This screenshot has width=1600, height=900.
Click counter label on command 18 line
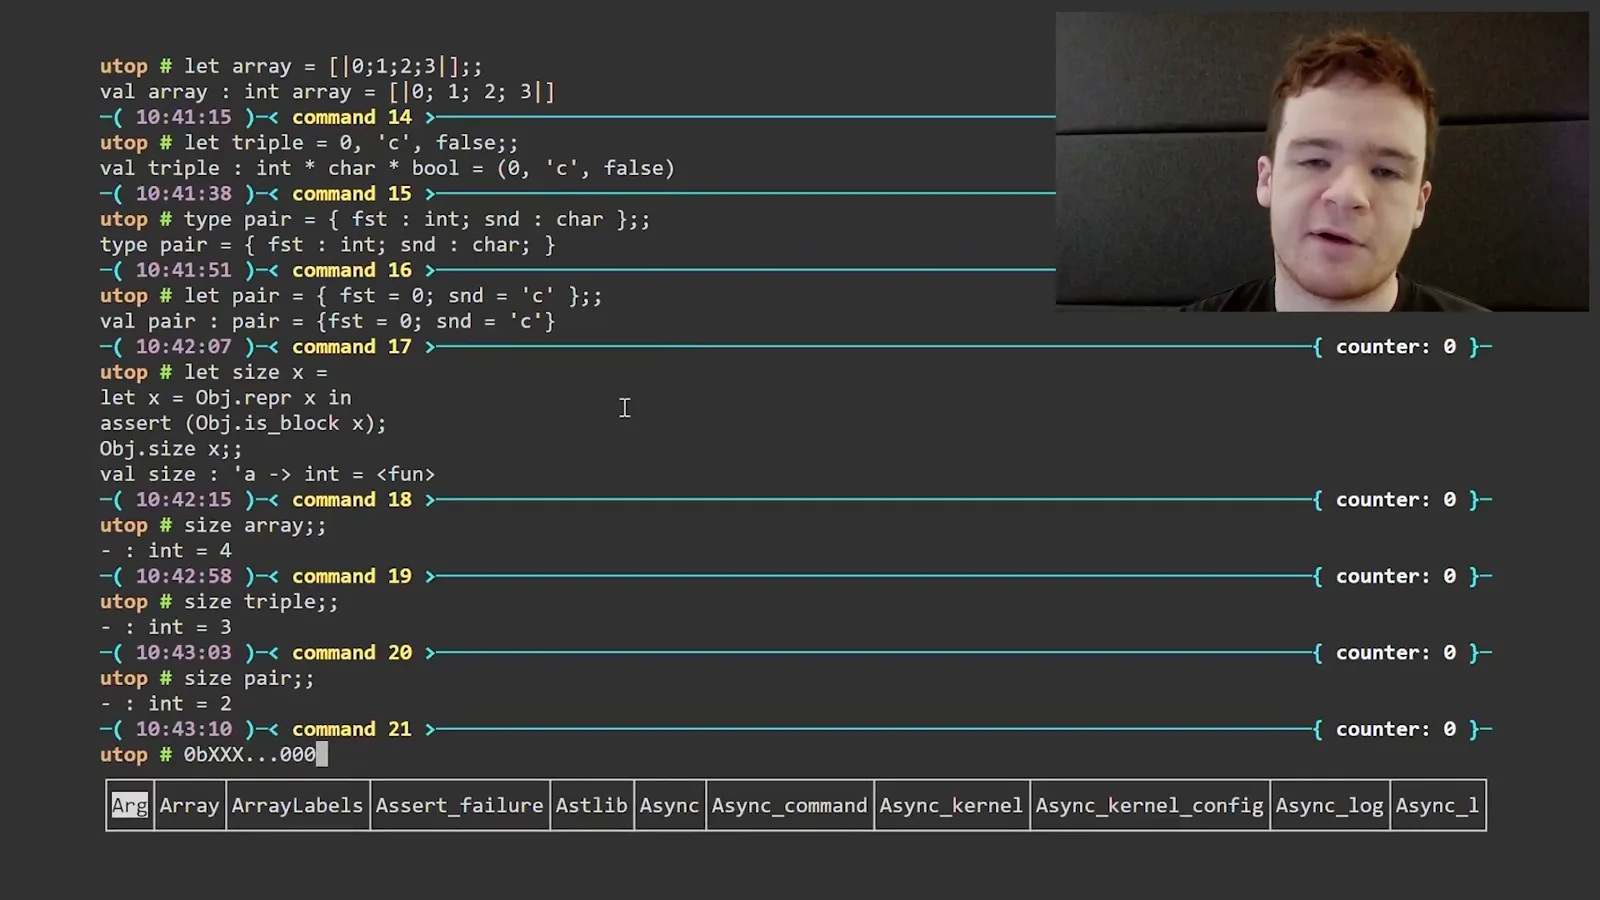click(1396, 499)
